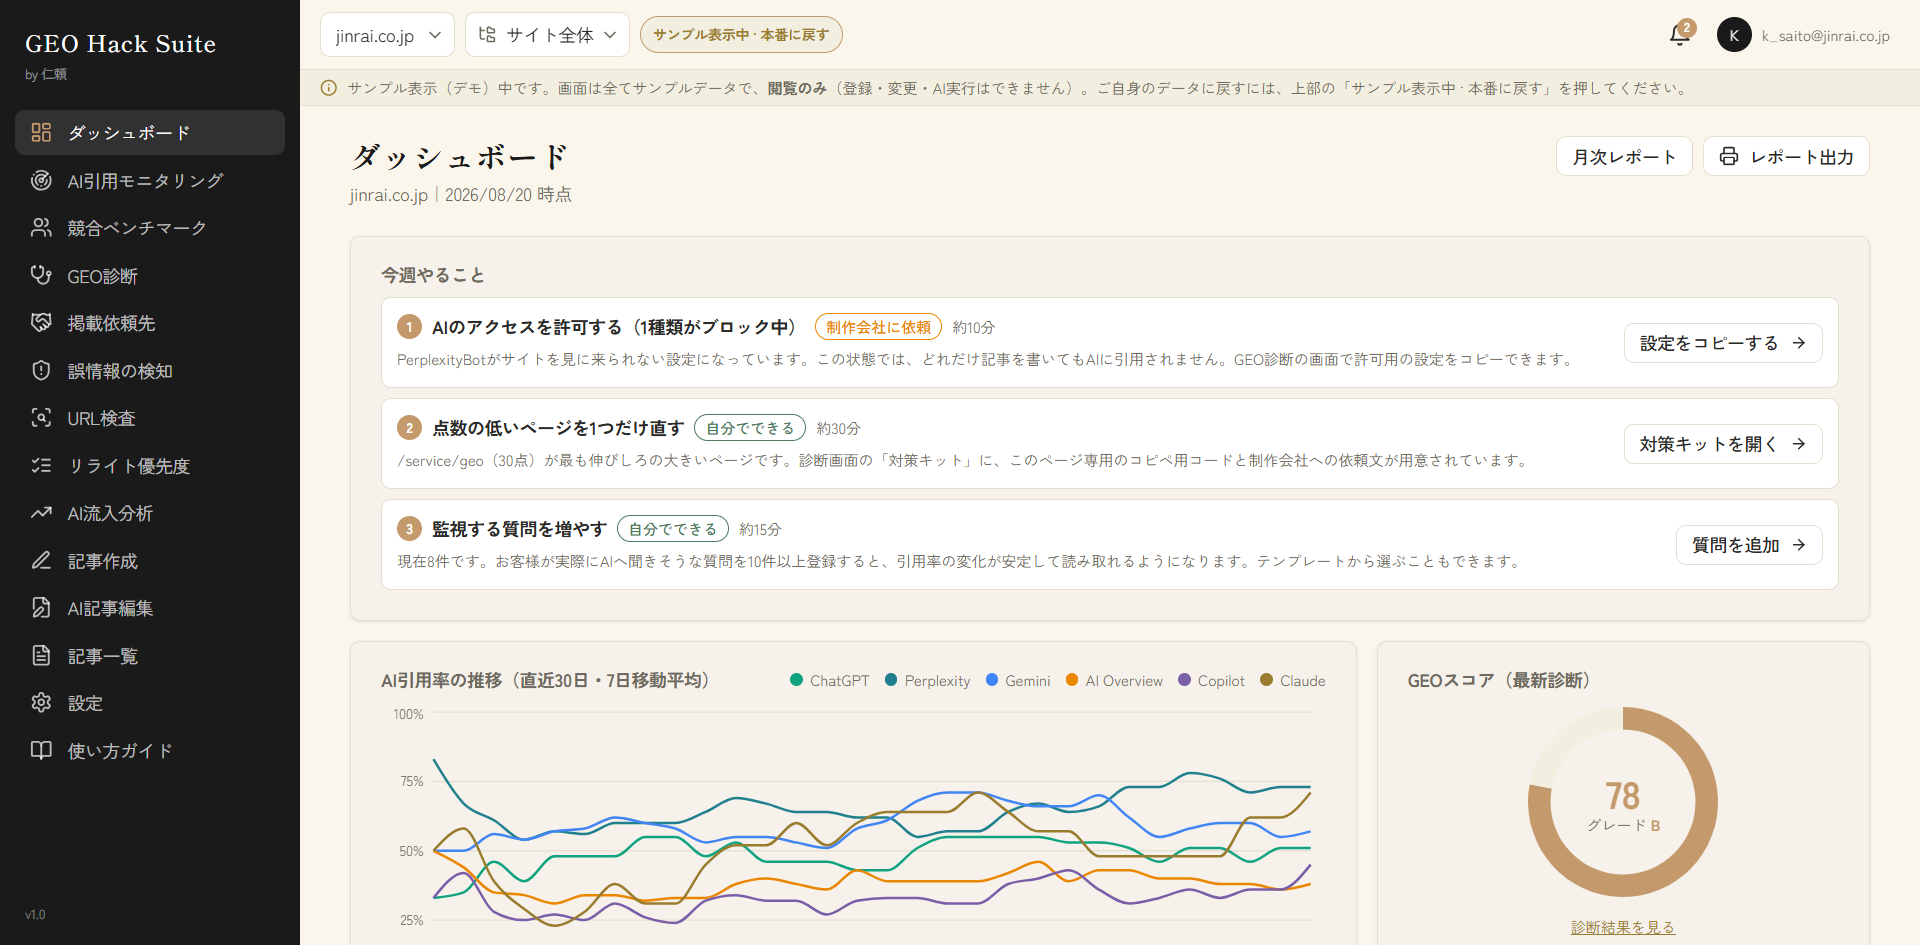Open notifications bell icon
1920x945 pixels.
1680,36
